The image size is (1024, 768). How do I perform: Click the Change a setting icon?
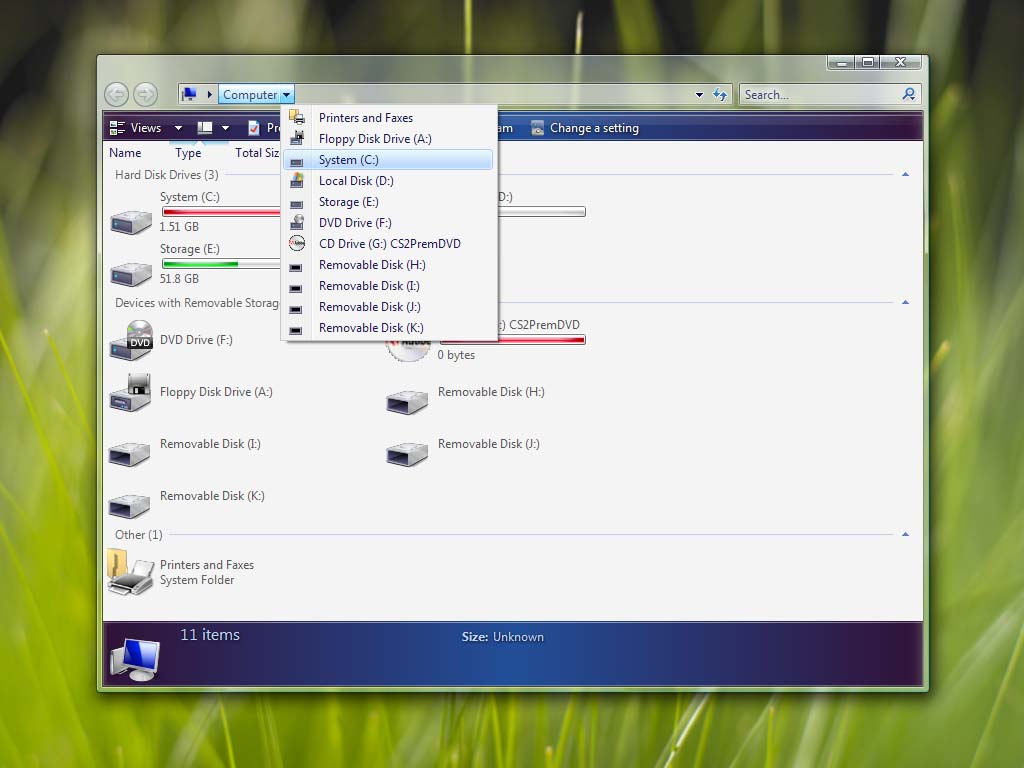coord(537,128)
